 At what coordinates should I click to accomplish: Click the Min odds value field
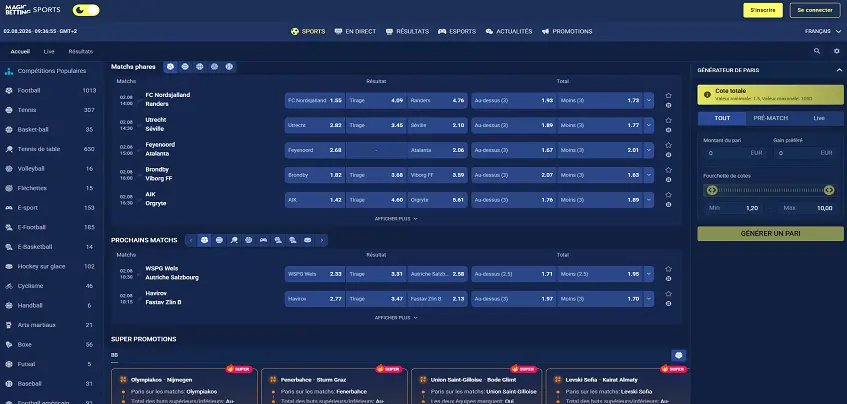(x=733, y=208)
